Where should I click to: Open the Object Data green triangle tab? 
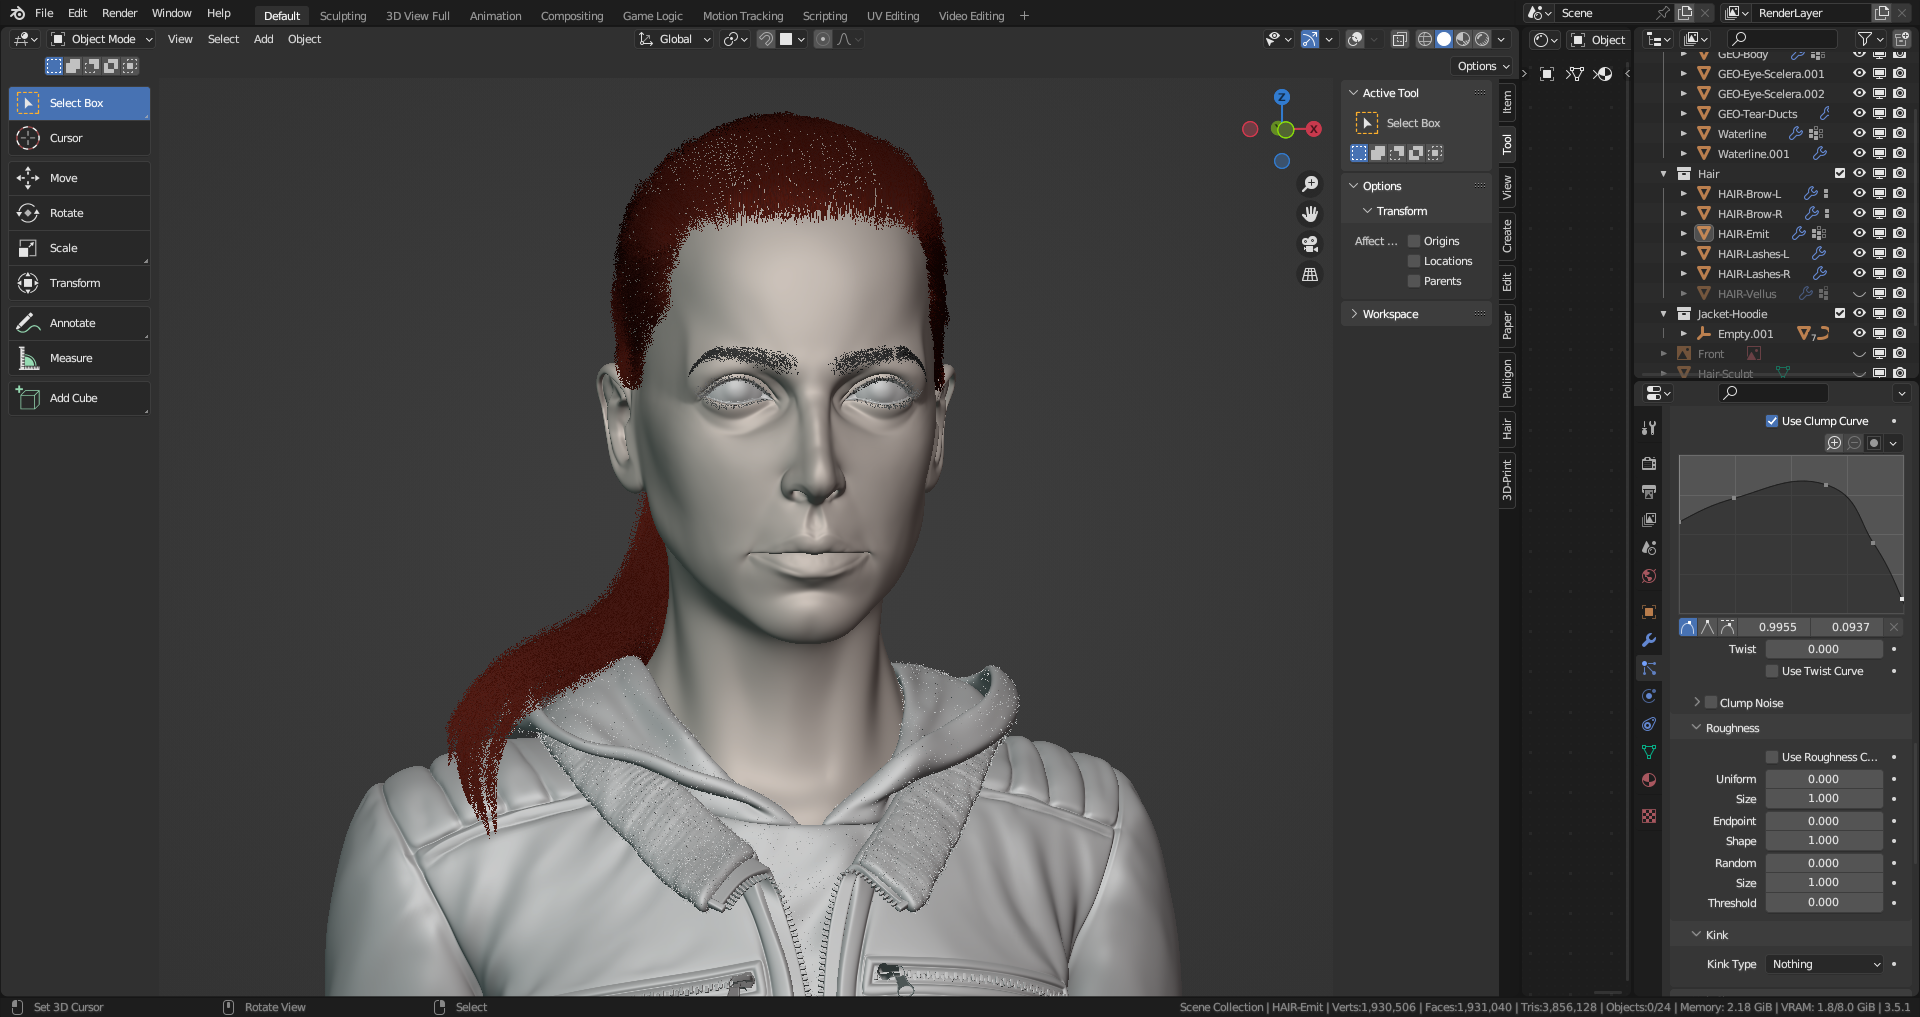point(1649,752)
